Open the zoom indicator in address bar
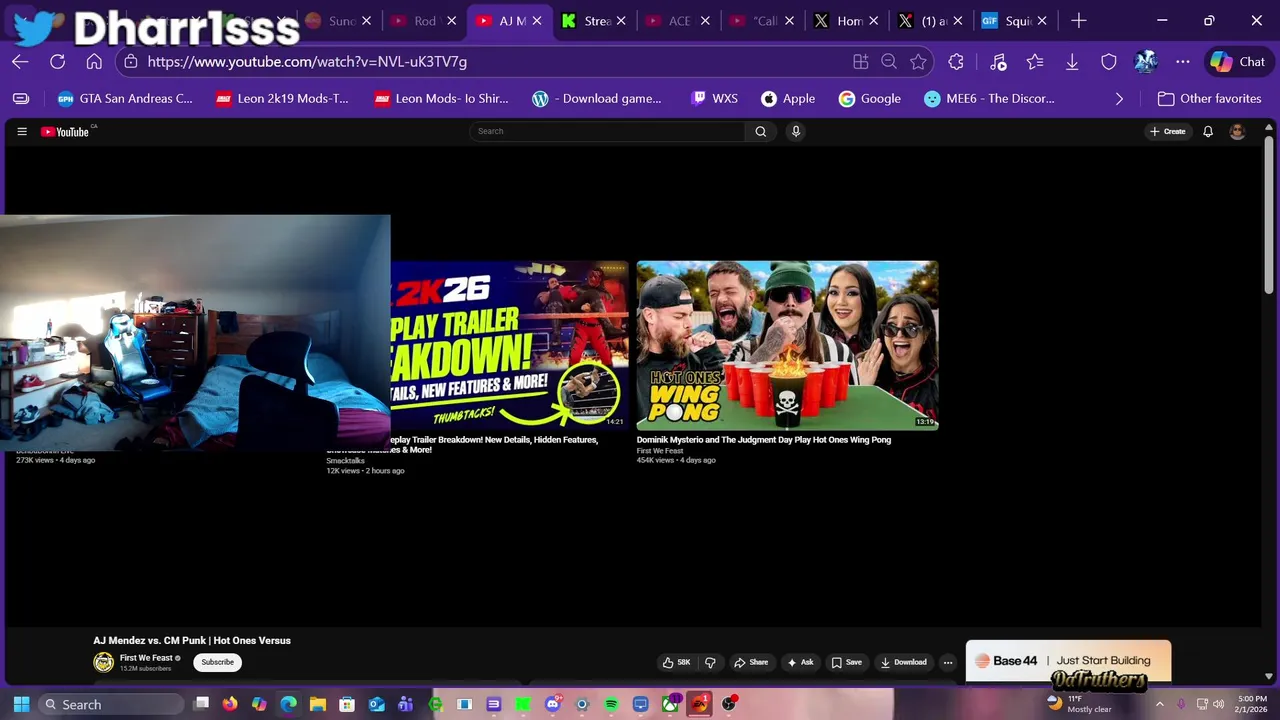1280x720 pixels. pyautogui.click(x=889, y=61)
